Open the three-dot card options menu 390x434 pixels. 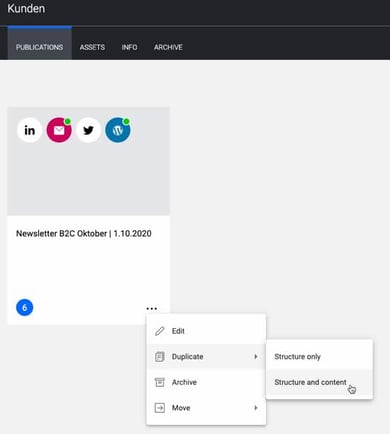(152, 309)
